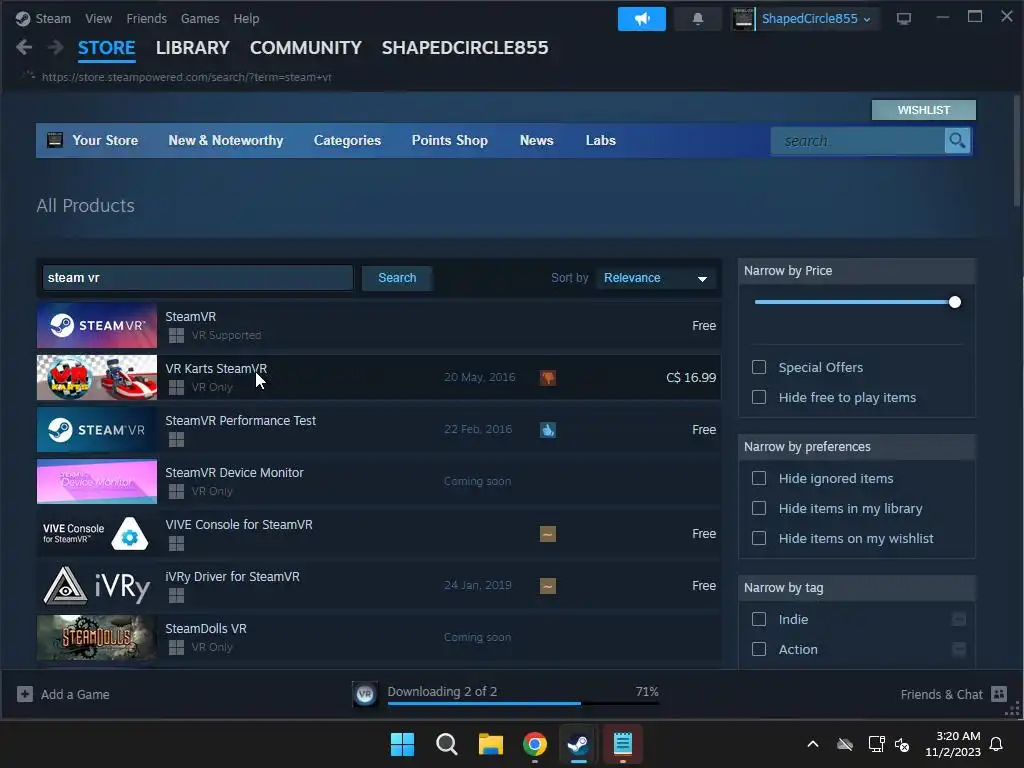Click the steam vr search term field

point(197,278)
